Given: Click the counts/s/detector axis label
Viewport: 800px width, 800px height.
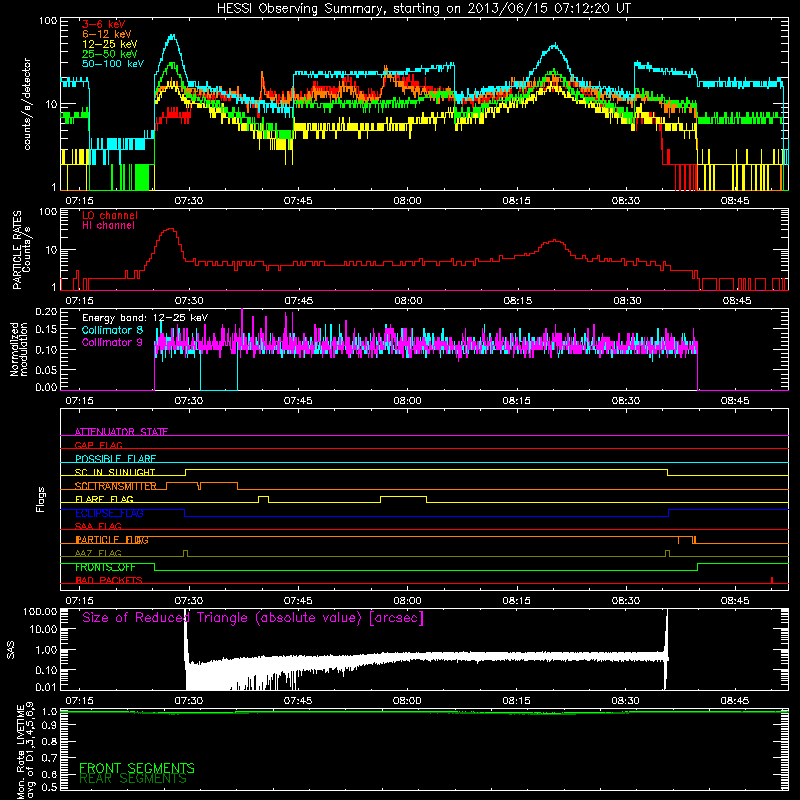Looking at the screenshot, I should tap(27, 104).
